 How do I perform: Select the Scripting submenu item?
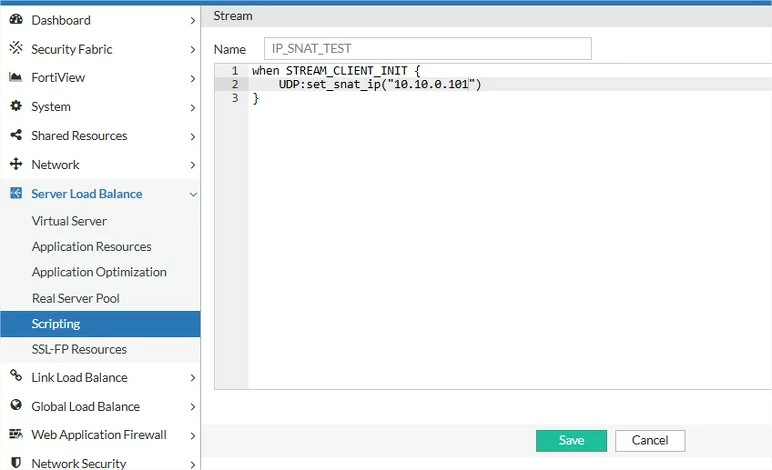100,324
